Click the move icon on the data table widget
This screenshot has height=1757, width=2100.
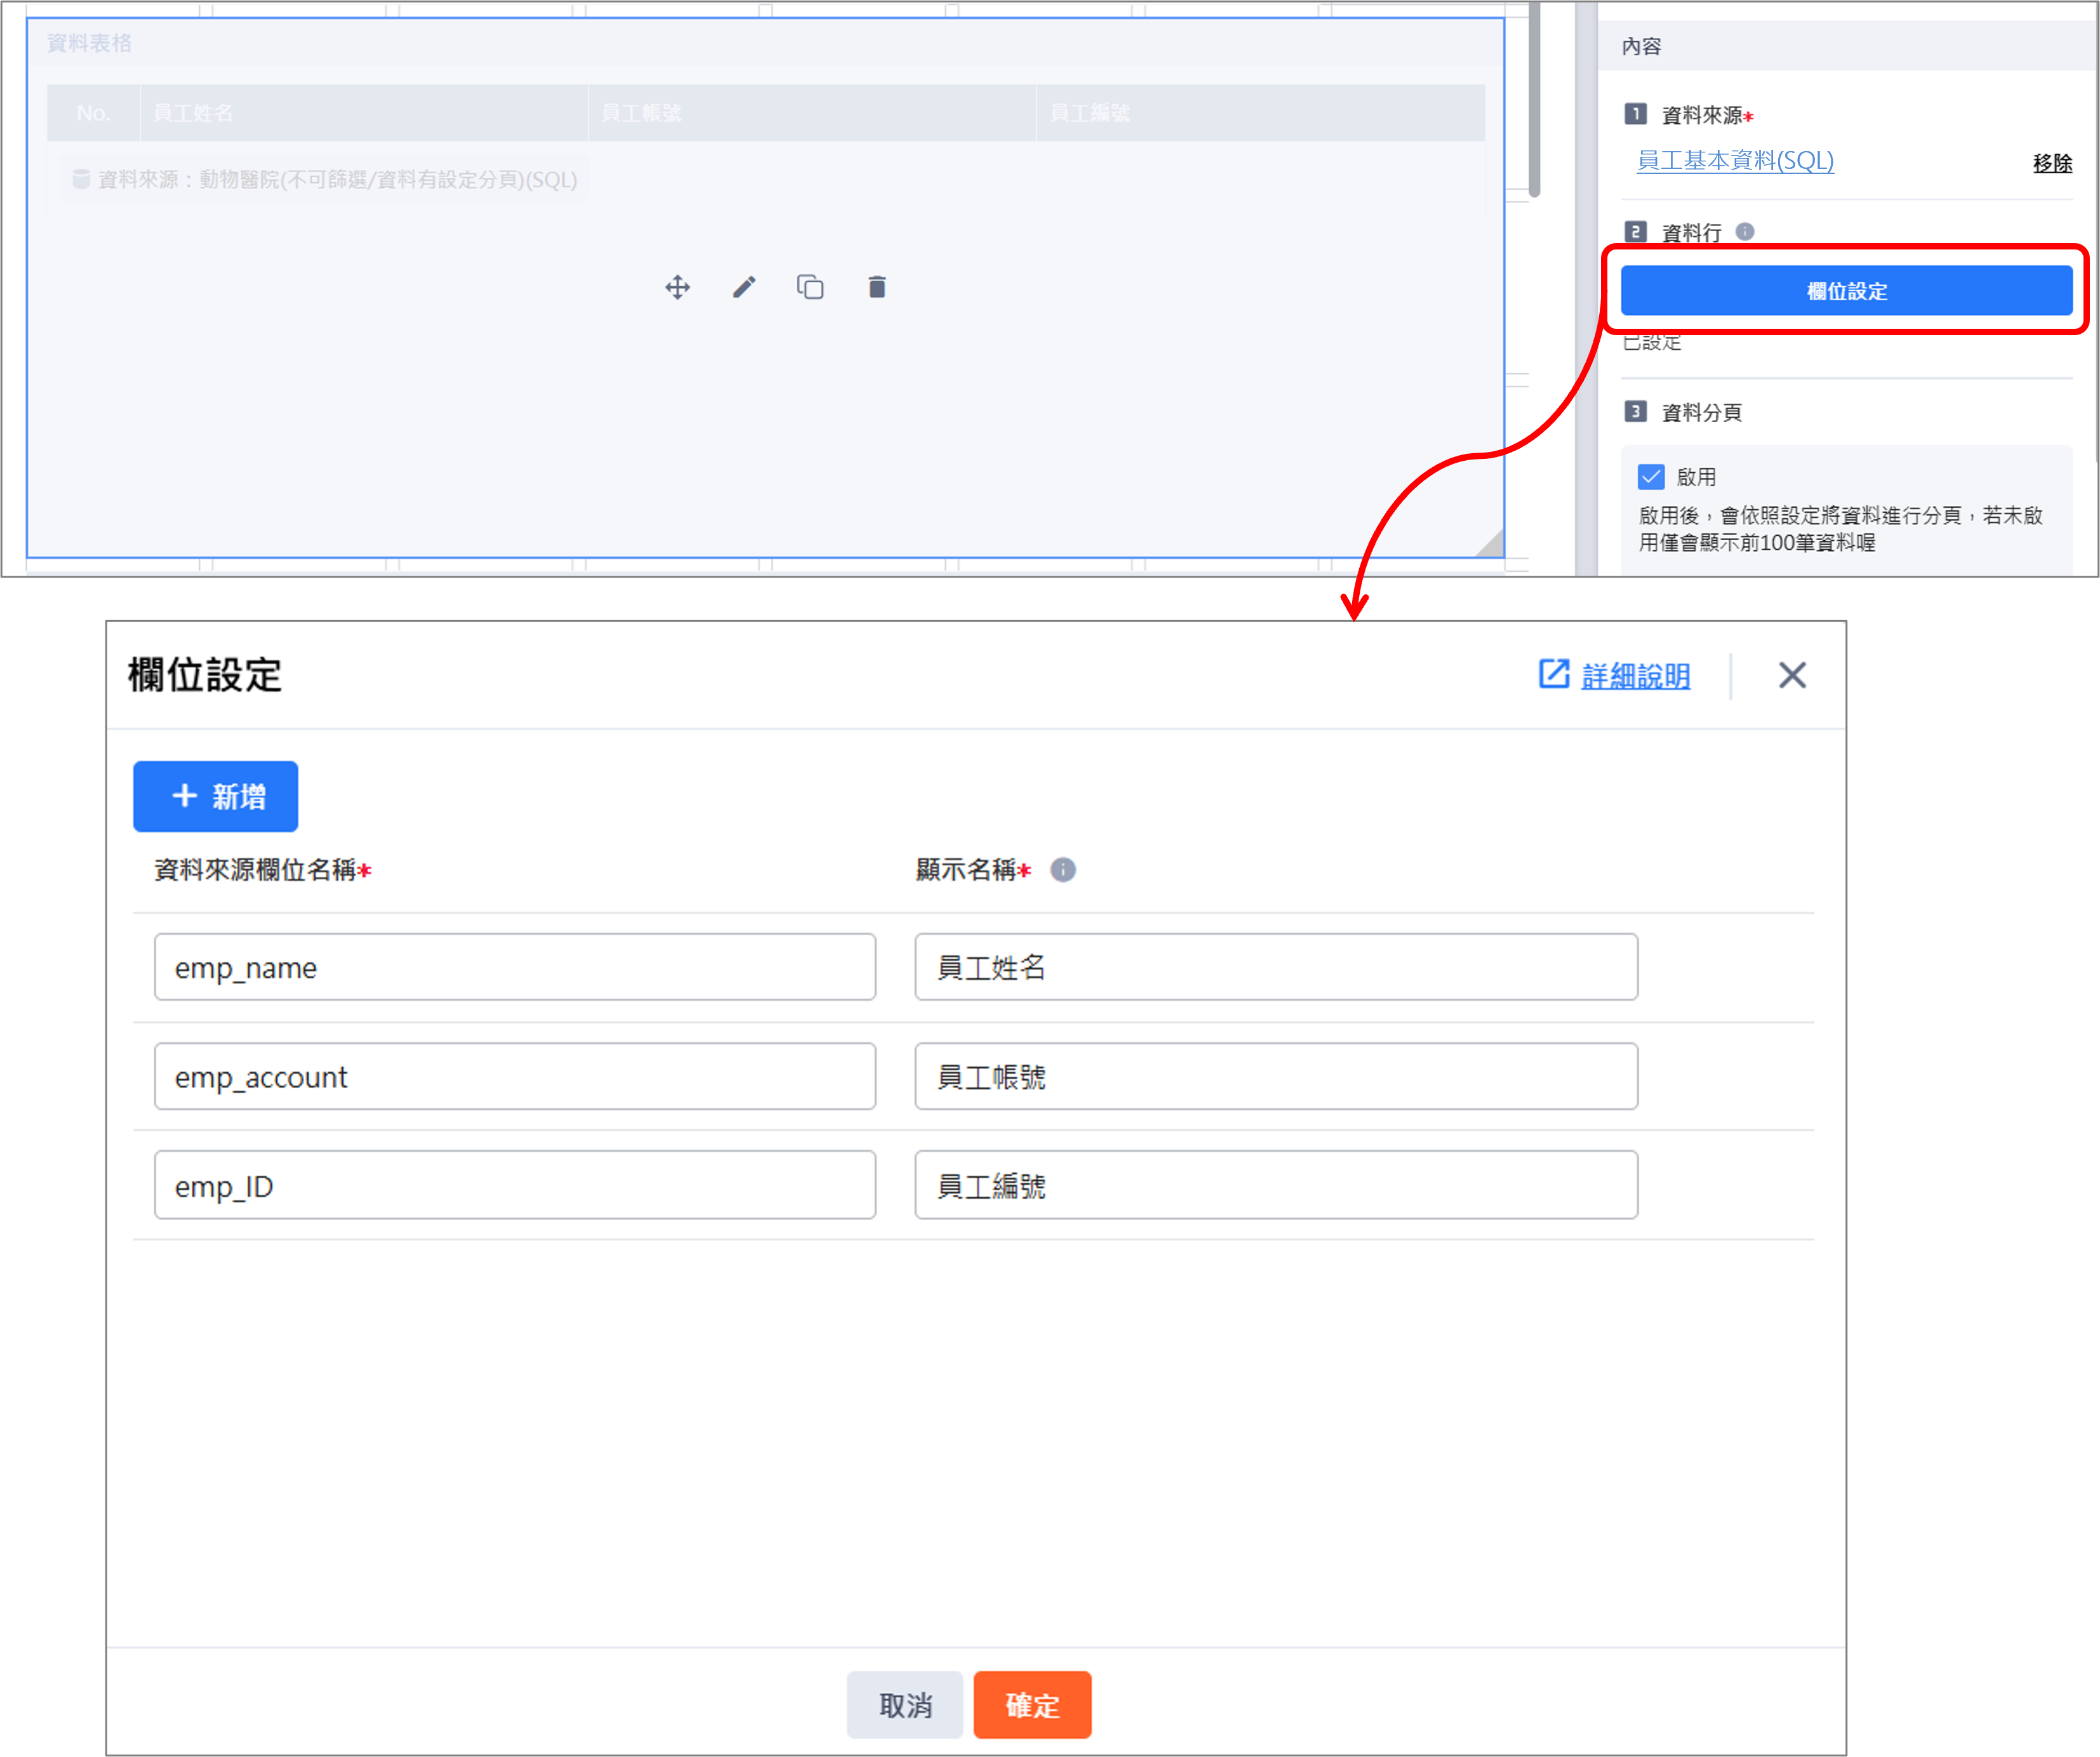[677, 288]
